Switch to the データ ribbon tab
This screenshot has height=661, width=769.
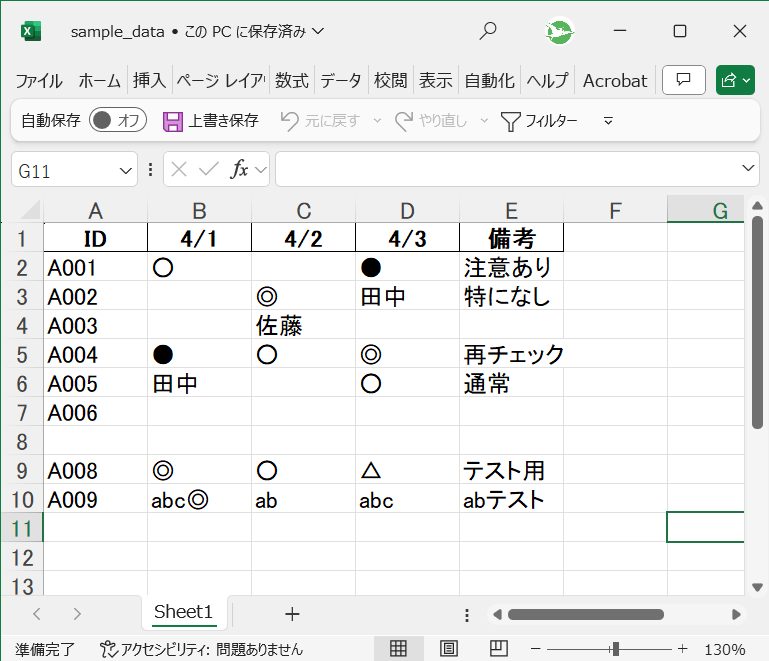pos(341,80)
